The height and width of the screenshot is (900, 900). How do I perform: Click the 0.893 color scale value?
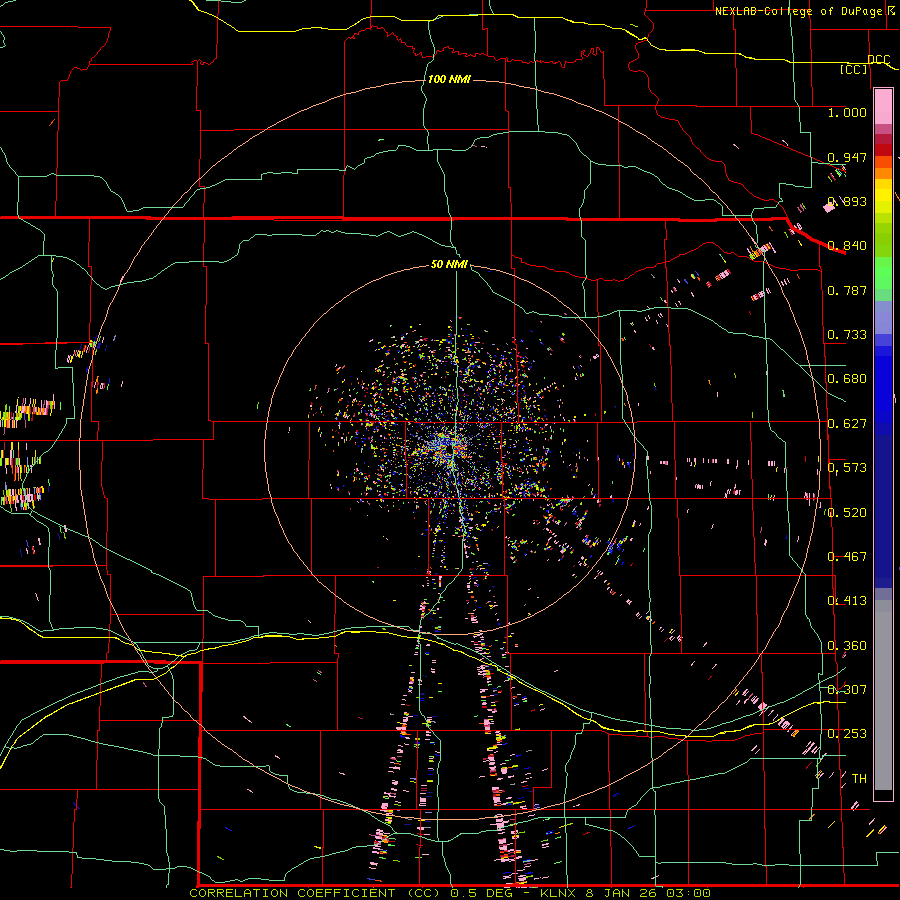coord(847,201)
